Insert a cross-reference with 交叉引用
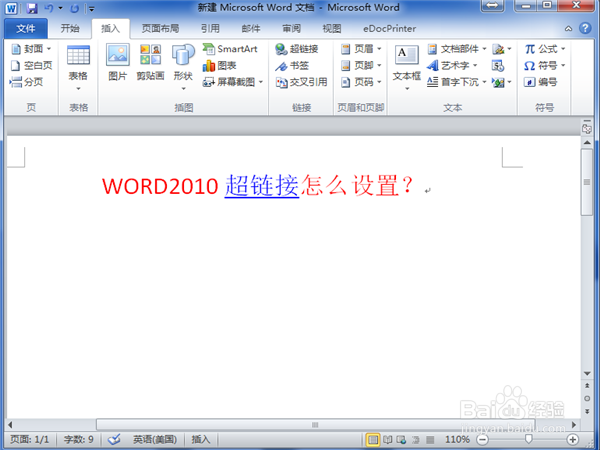The width and height of the screenshot is (600, 450). click(x=302, y=82)
